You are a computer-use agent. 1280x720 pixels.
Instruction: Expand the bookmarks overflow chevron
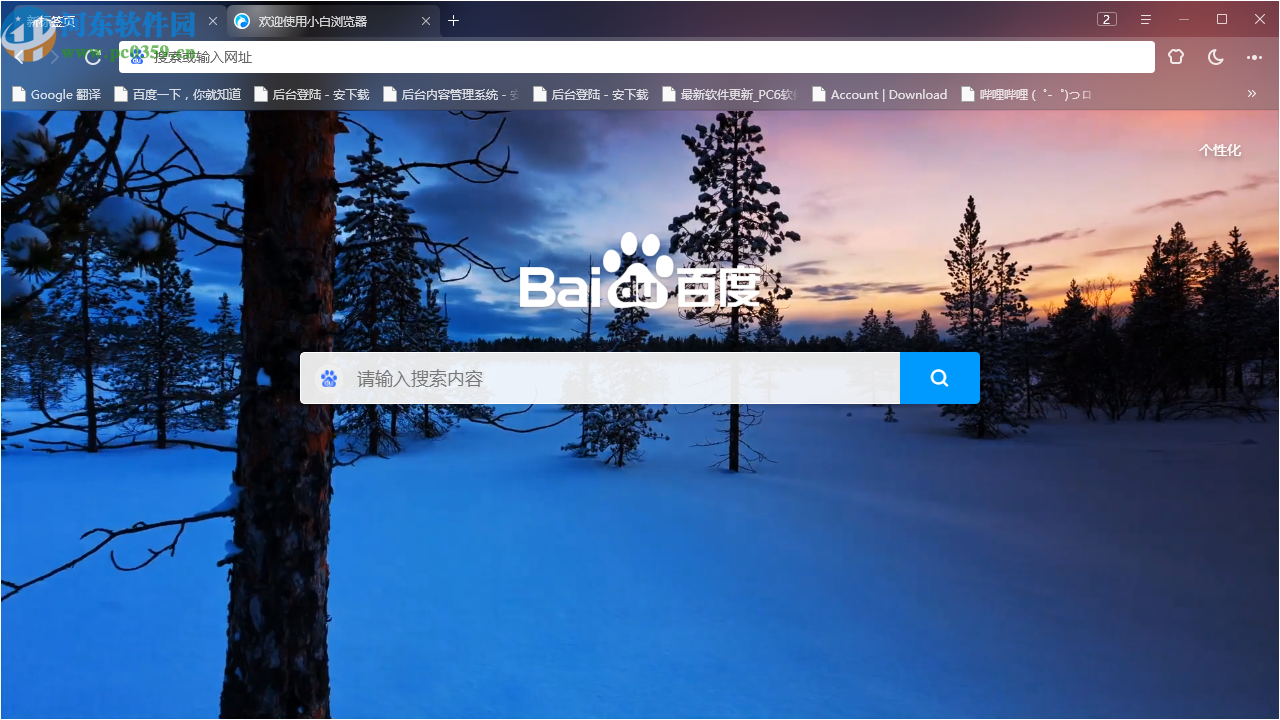coord(1251,94)
